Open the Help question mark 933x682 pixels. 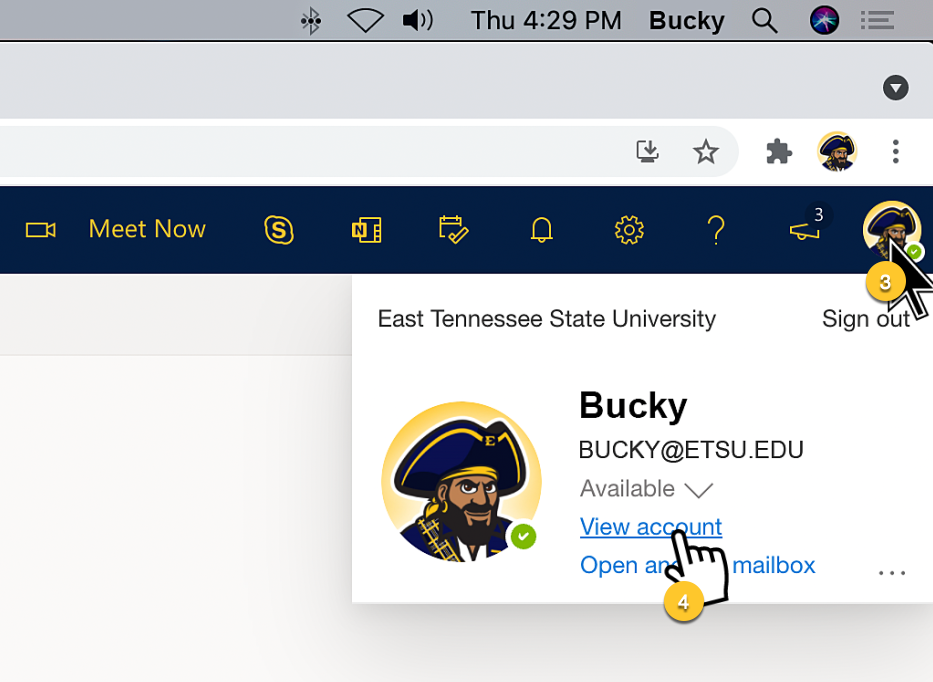[x=716, y=230]
